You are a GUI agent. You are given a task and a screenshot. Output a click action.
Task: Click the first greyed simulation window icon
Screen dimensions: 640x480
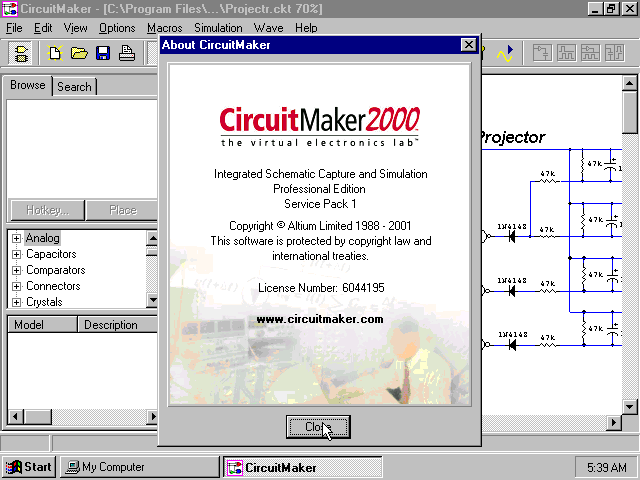pyautogui.click(x=542, y=53)
